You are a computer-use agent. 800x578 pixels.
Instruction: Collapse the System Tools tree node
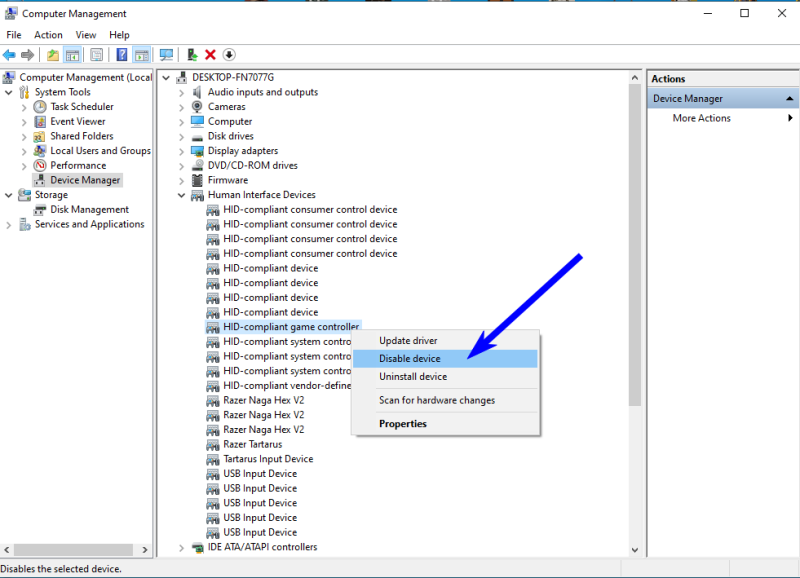[9, 92]
